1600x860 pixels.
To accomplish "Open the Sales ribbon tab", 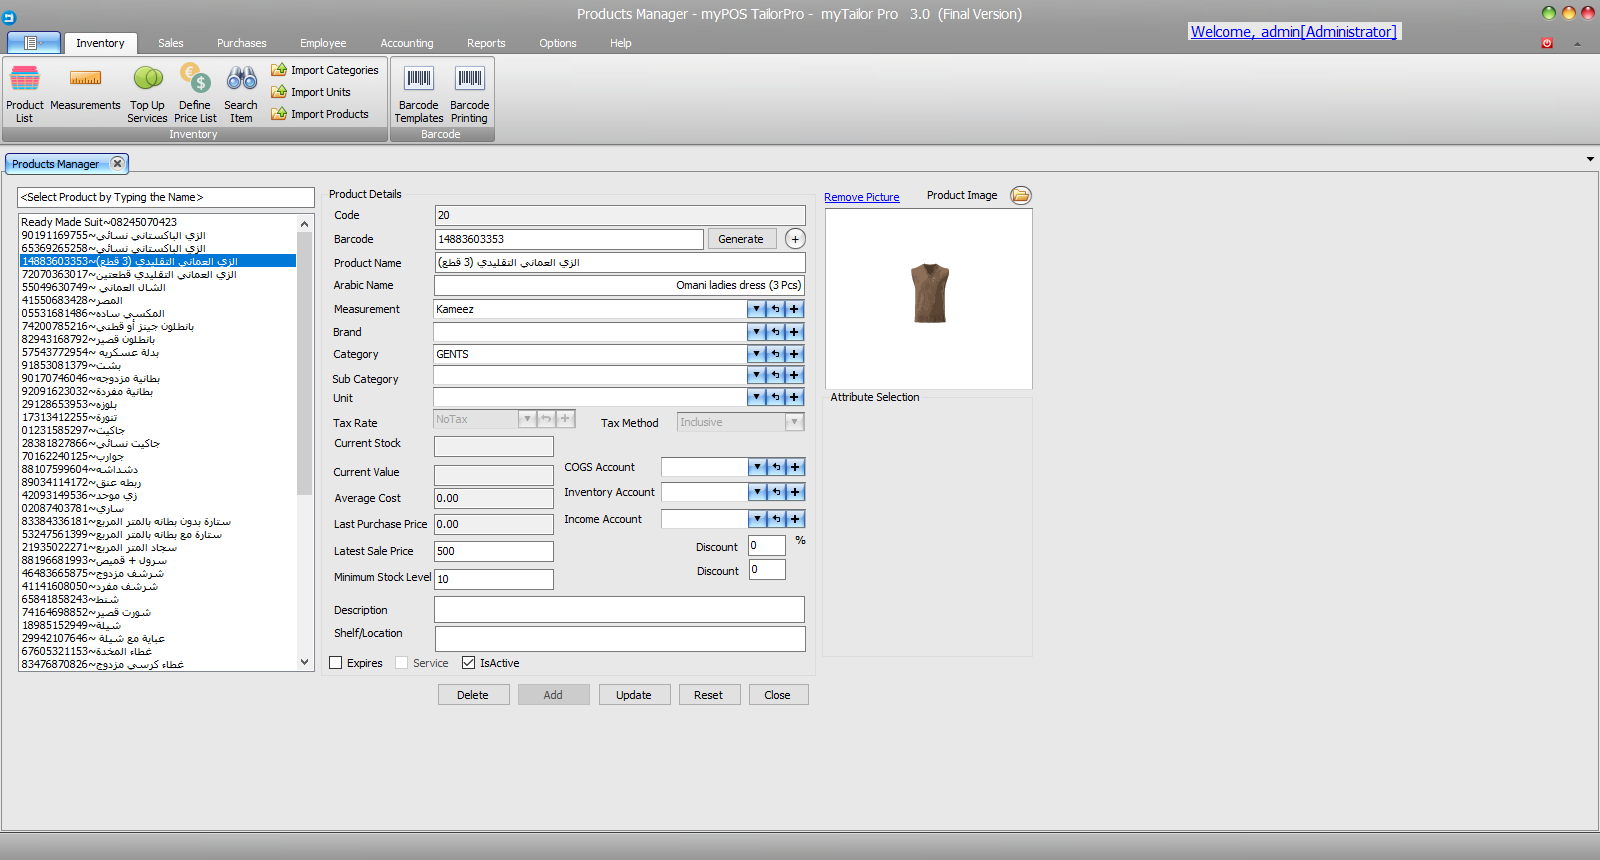I will click(x=171, y=43).
